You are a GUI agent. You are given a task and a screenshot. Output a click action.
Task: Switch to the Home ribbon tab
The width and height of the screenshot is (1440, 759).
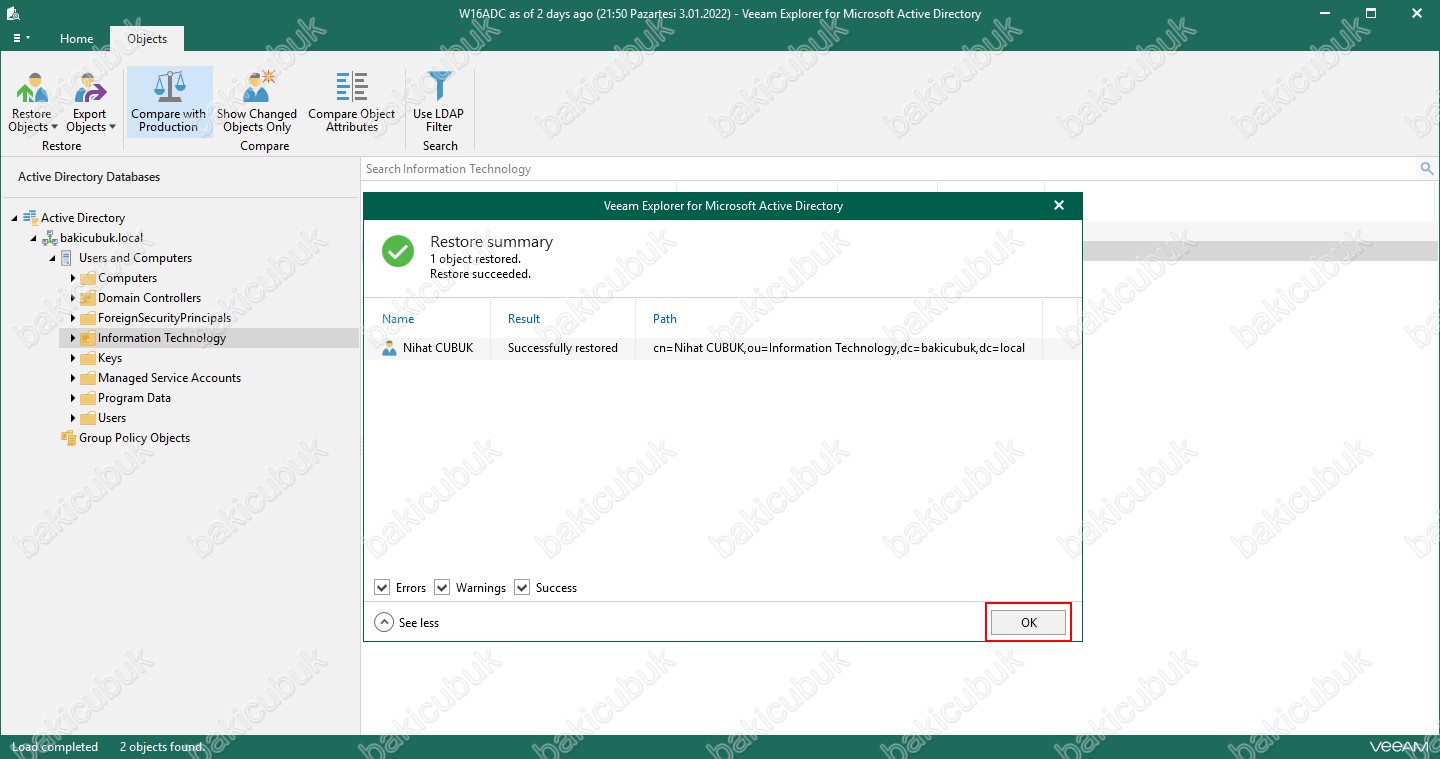(76, 39)
